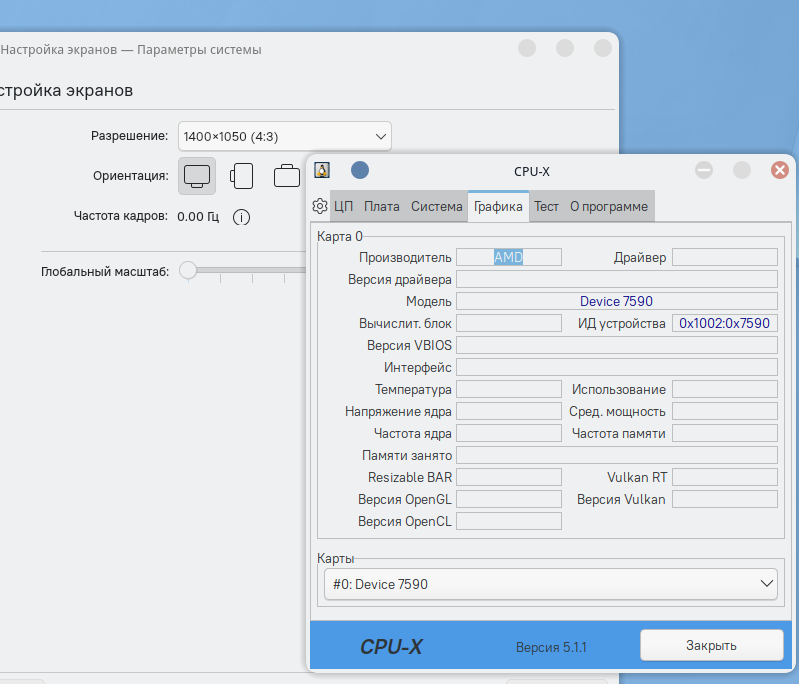Image resolution: width=799 pixels, height=684 pixels.
Task: Show info about frame rate
Action: pos(242,218)
